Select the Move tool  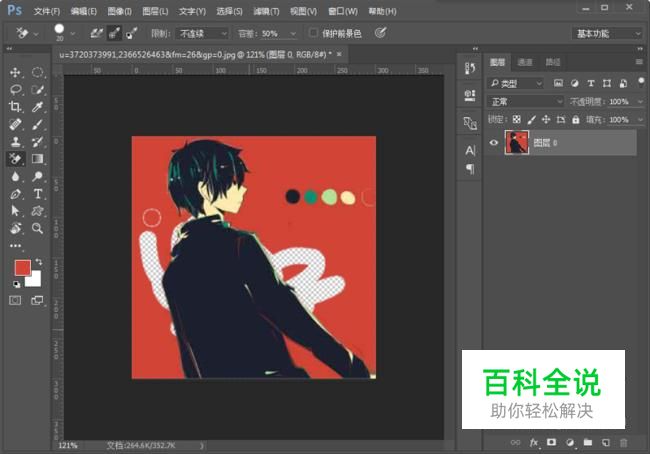coord(15,73)
